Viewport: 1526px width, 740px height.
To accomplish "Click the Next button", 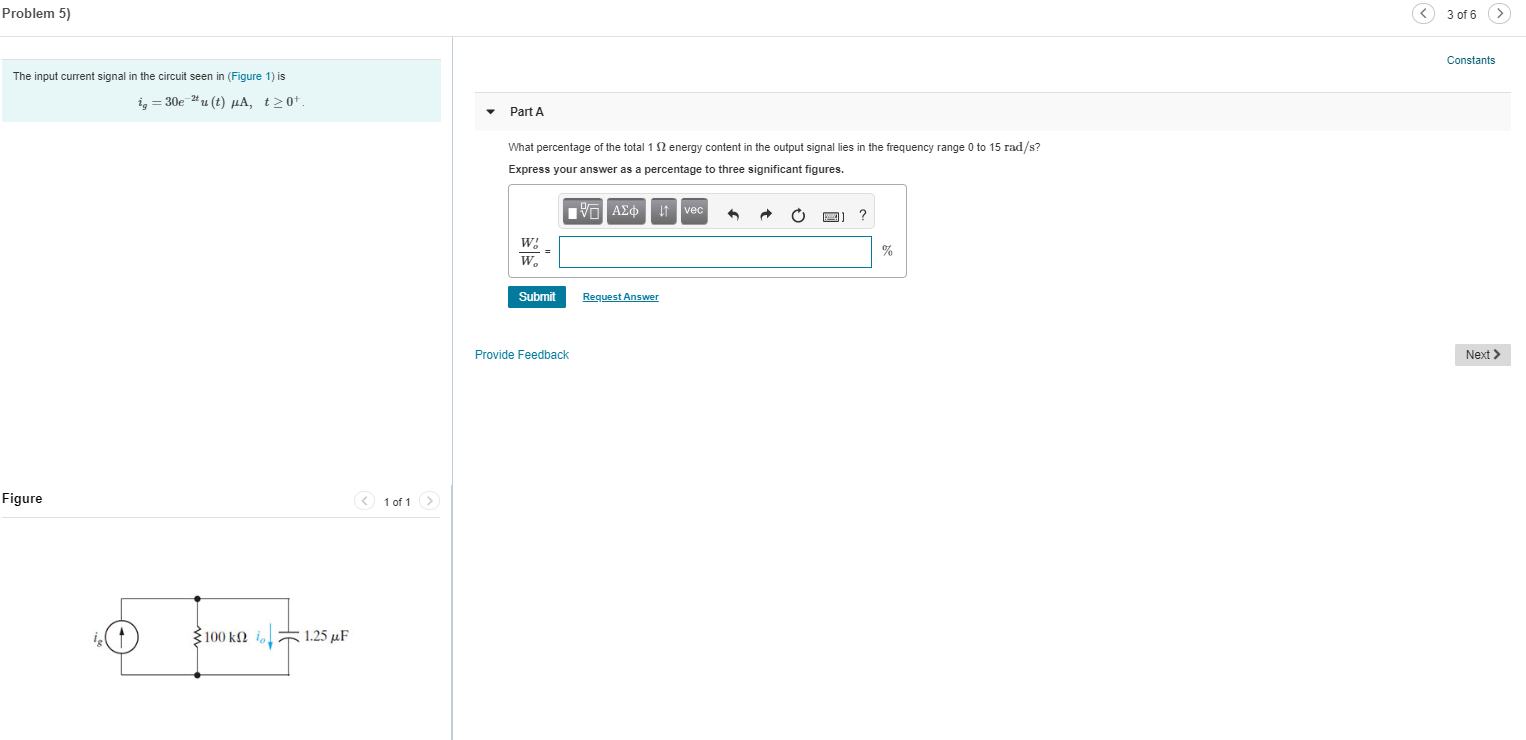I will point(1482,354).
